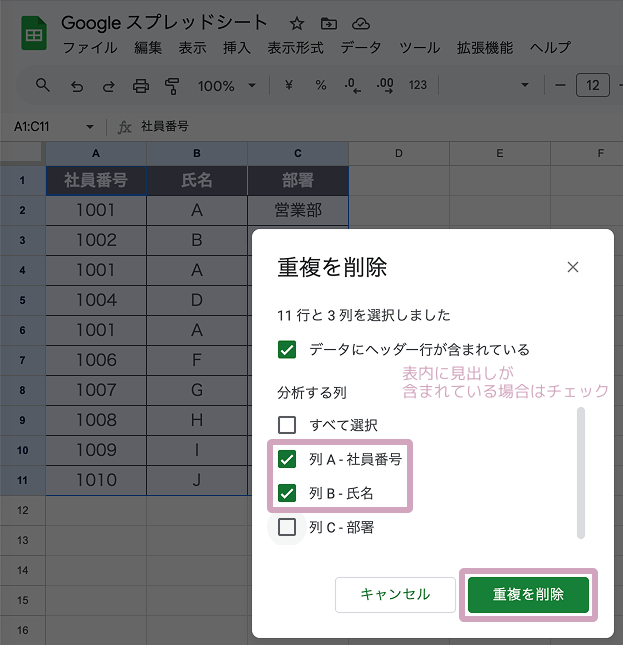Viewport: 623px width, 645px height.
Task: Open the 編集 menu
Action: [x=148, y=48]
